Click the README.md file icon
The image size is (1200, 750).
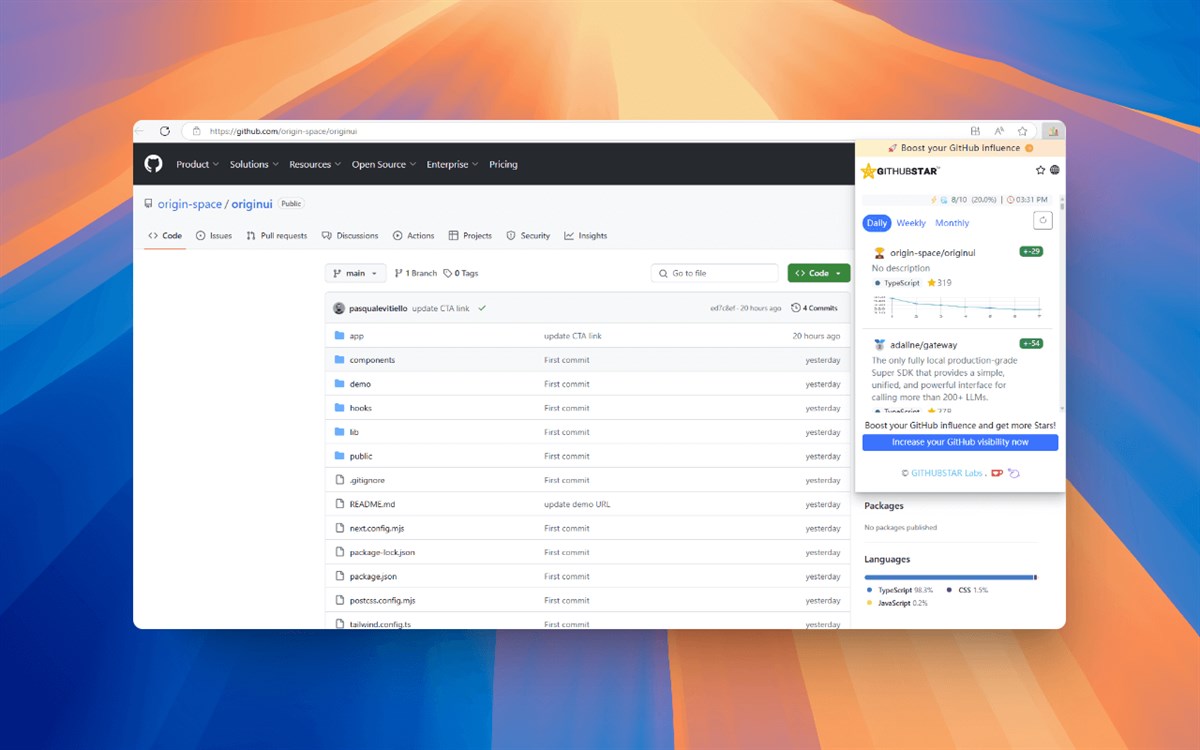(x=340, y=504)
